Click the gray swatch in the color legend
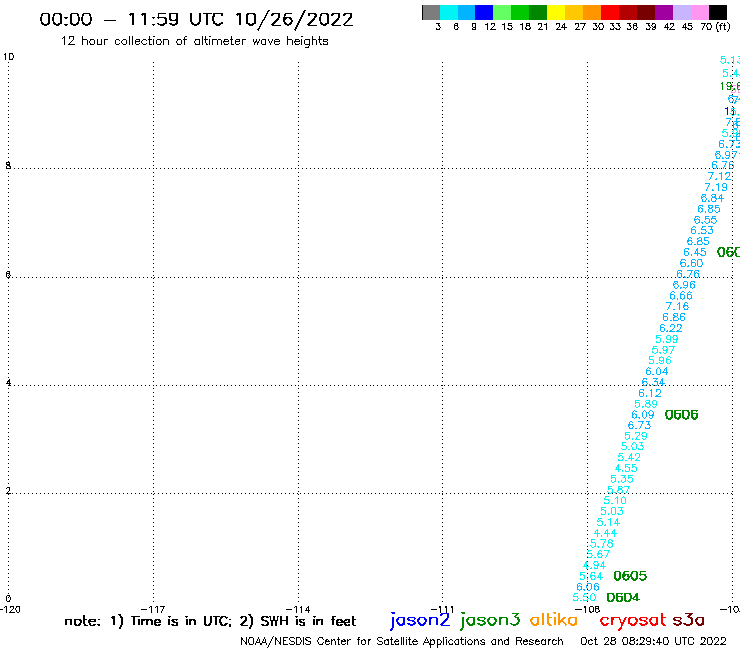Screen dimensions: 740x650 pyautogui.click(x=431, y=12)
